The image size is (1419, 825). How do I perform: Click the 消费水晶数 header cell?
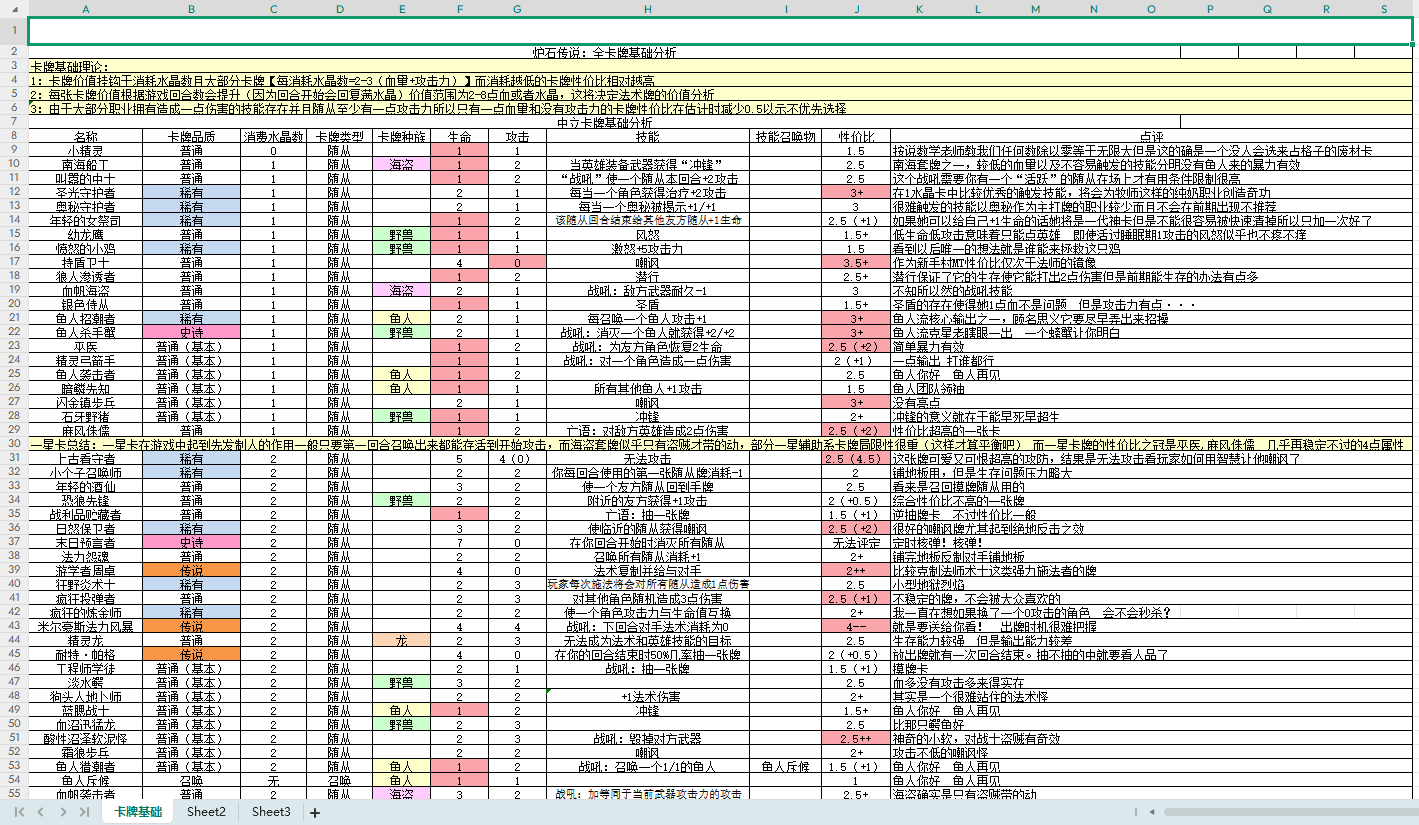point(274,137)
